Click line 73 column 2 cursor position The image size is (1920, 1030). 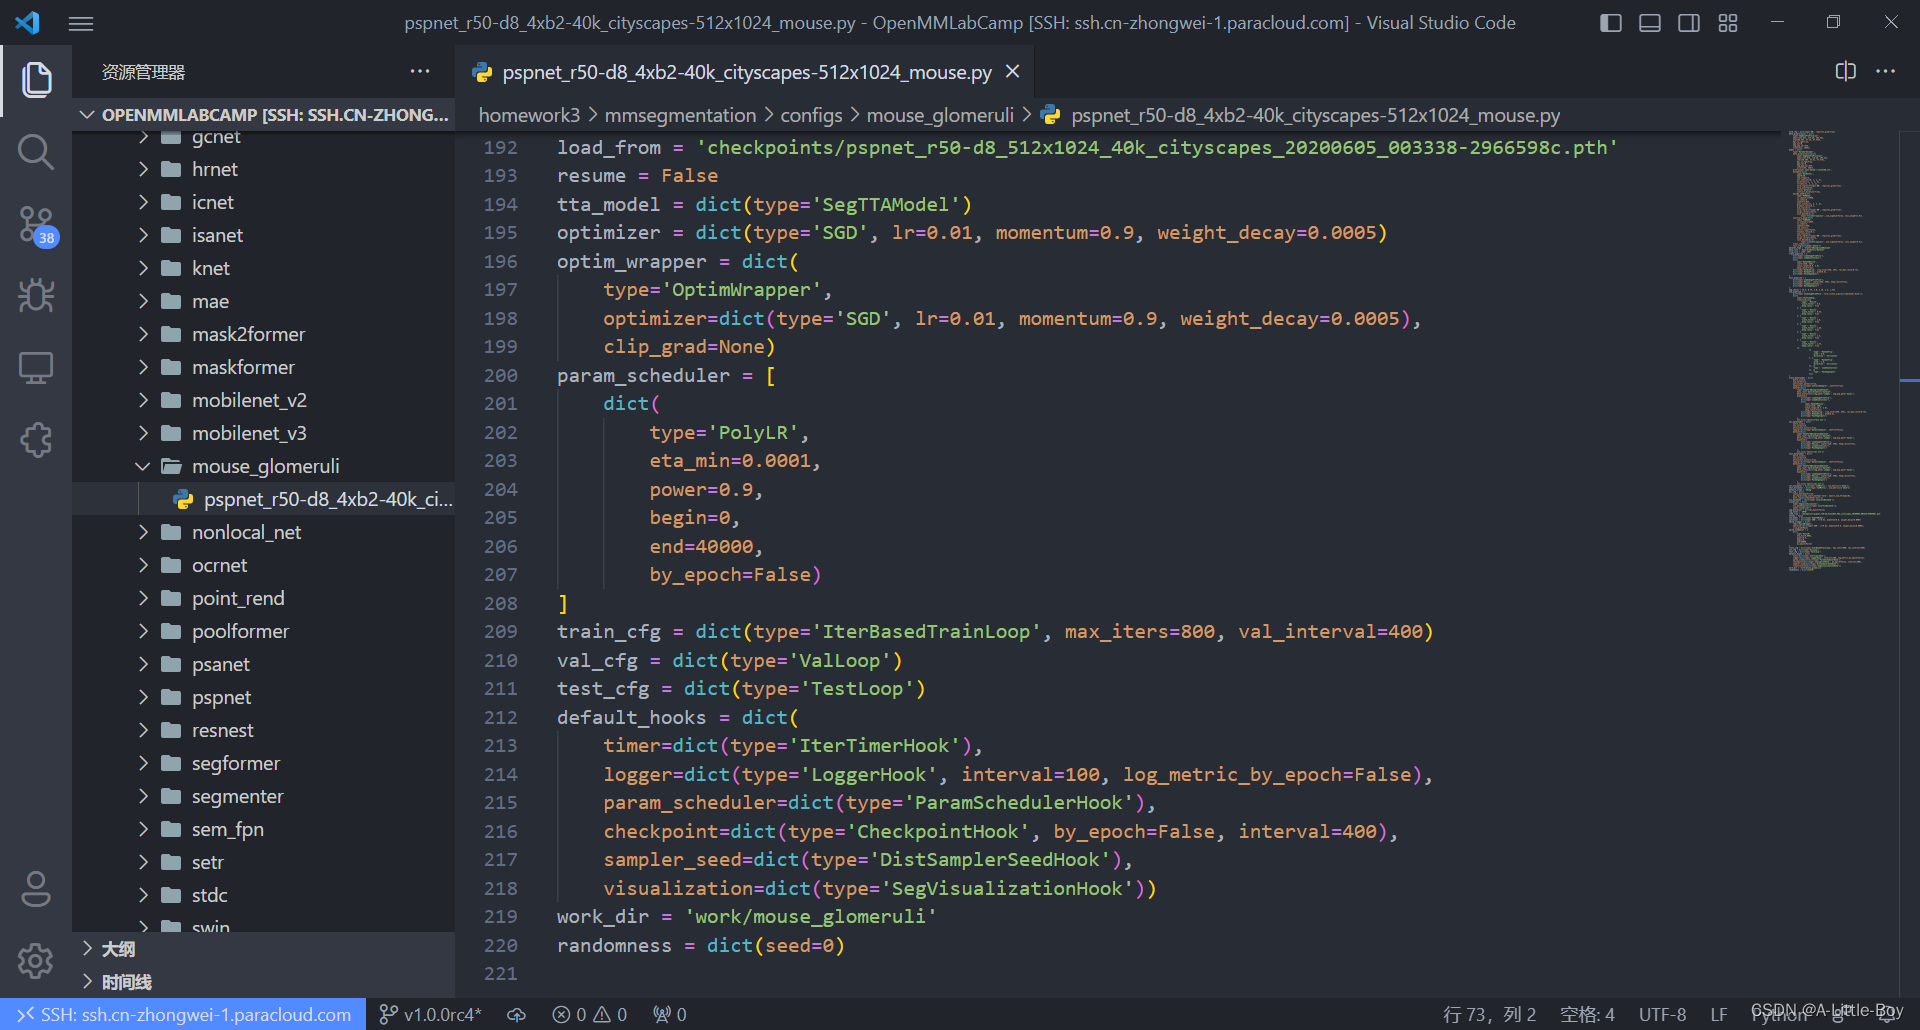click(x=1489, y=1014)
